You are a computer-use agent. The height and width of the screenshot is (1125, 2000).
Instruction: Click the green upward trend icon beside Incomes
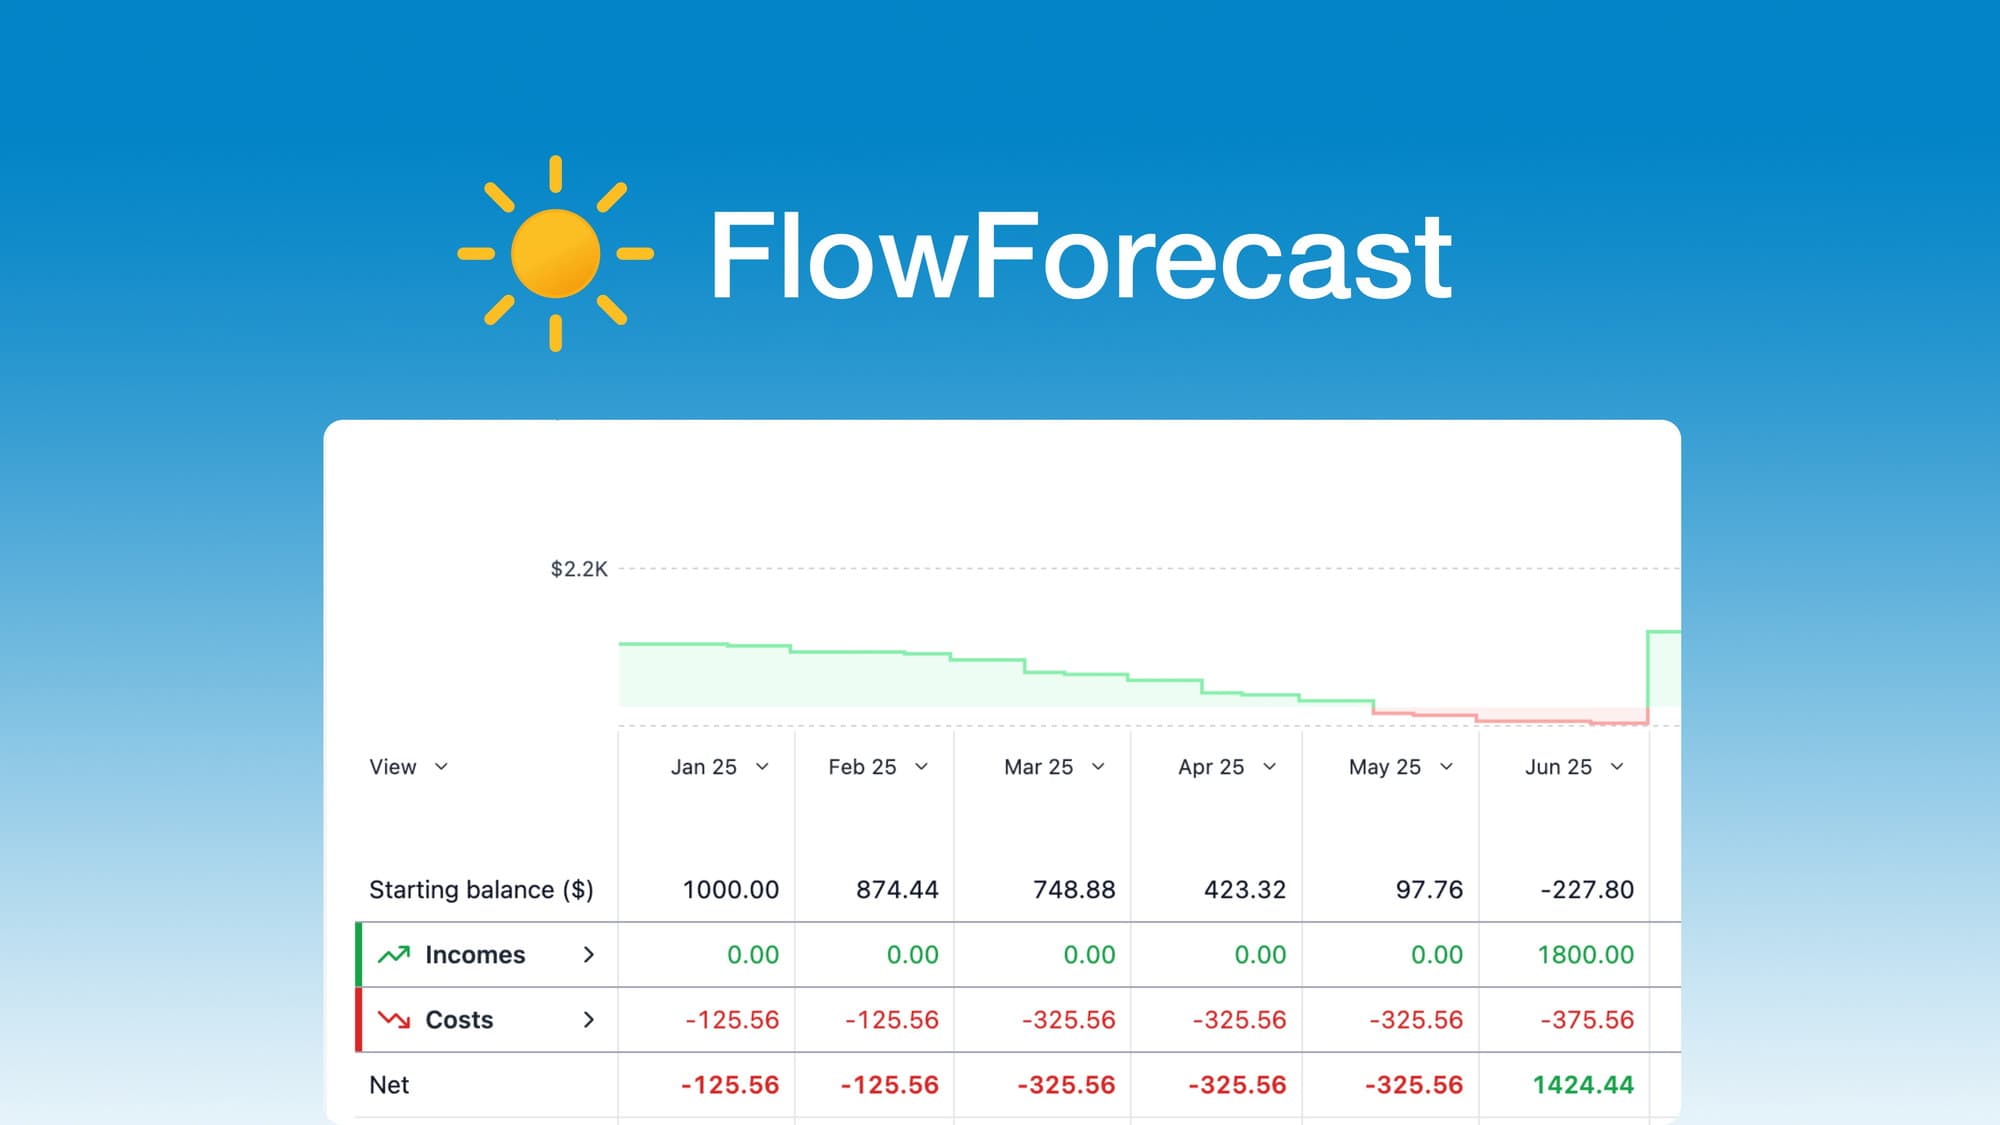tap(394, 954)
